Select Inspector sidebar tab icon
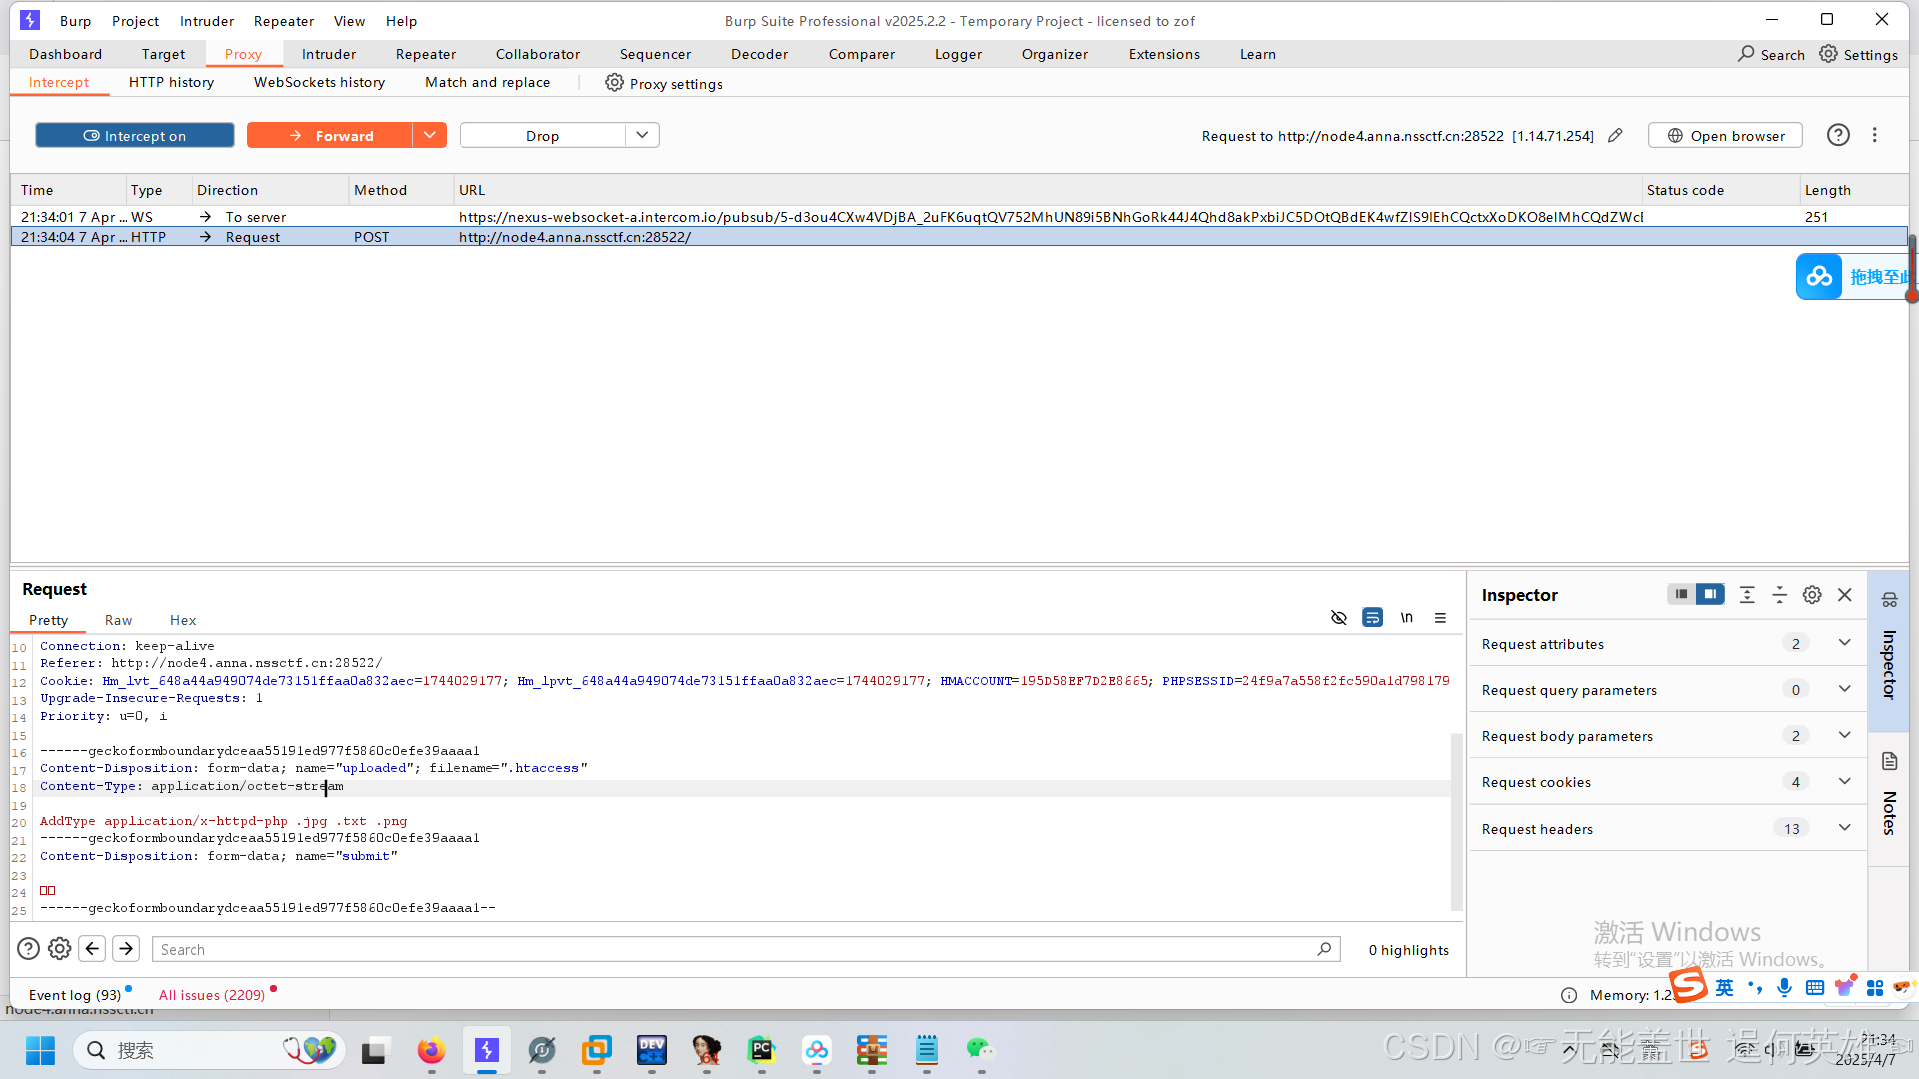Image resolution: width=1919 pixels, height=1079 pixels. [x=1890, y=600]
